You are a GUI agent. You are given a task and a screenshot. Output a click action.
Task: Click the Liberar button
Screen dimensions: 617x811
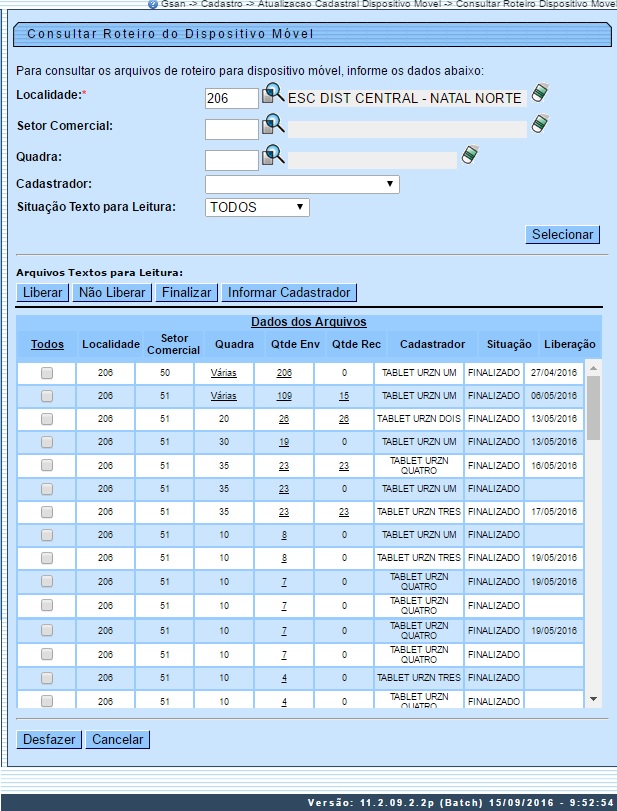(x=42, y=293)
